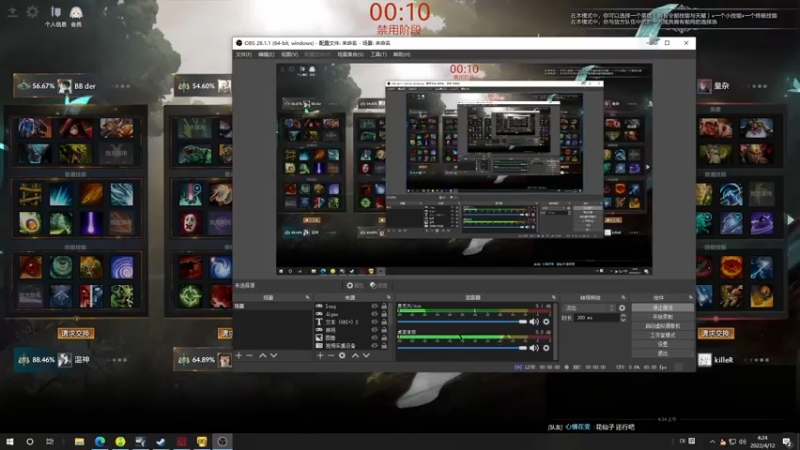Viewport: 800px width, 450px height.
Task: Open the 工具(T) menu in OBS
Action: tap(378, 55)
